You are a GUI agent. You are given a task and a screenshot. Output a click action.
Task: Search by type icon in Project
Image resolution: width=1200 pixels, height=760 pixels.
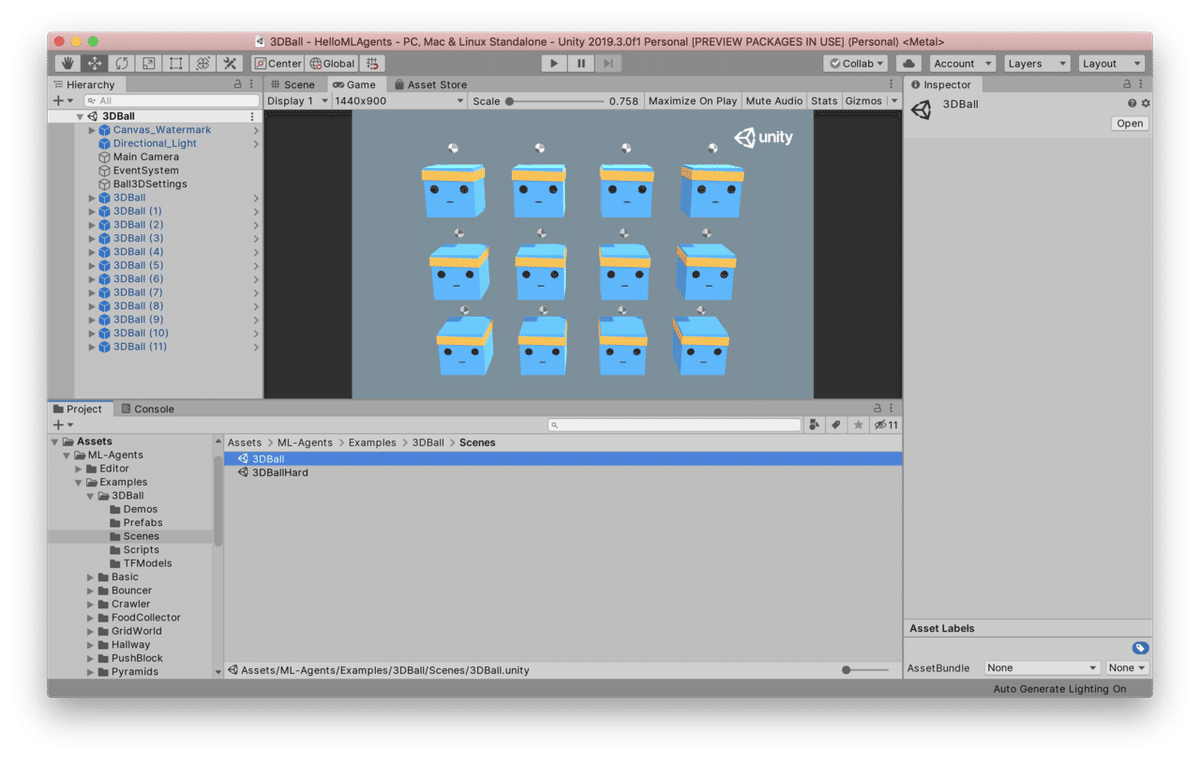click(x=815, y=425)
